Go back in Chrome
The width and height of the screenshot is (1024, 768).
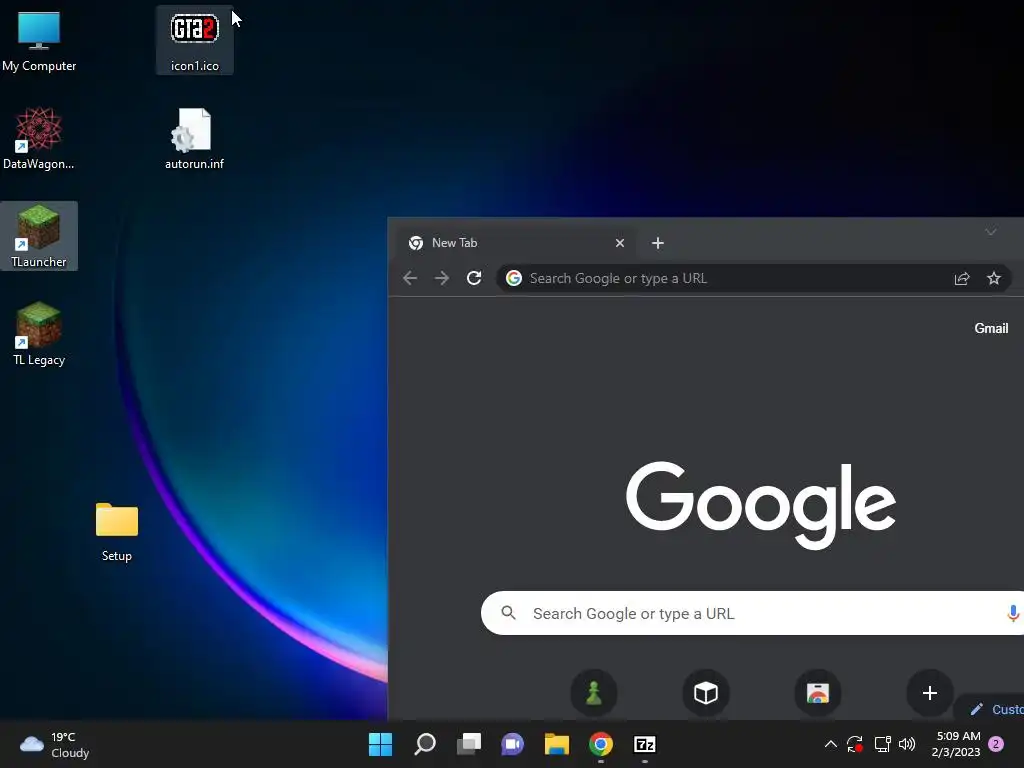point(410,278)
